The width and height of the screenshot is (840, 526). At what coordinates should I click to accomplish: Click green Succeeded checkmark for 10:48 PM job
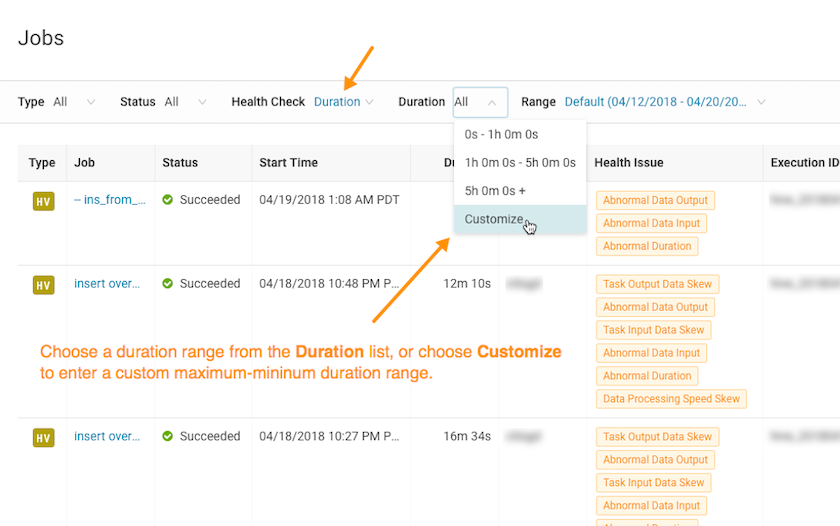[168, 284]
